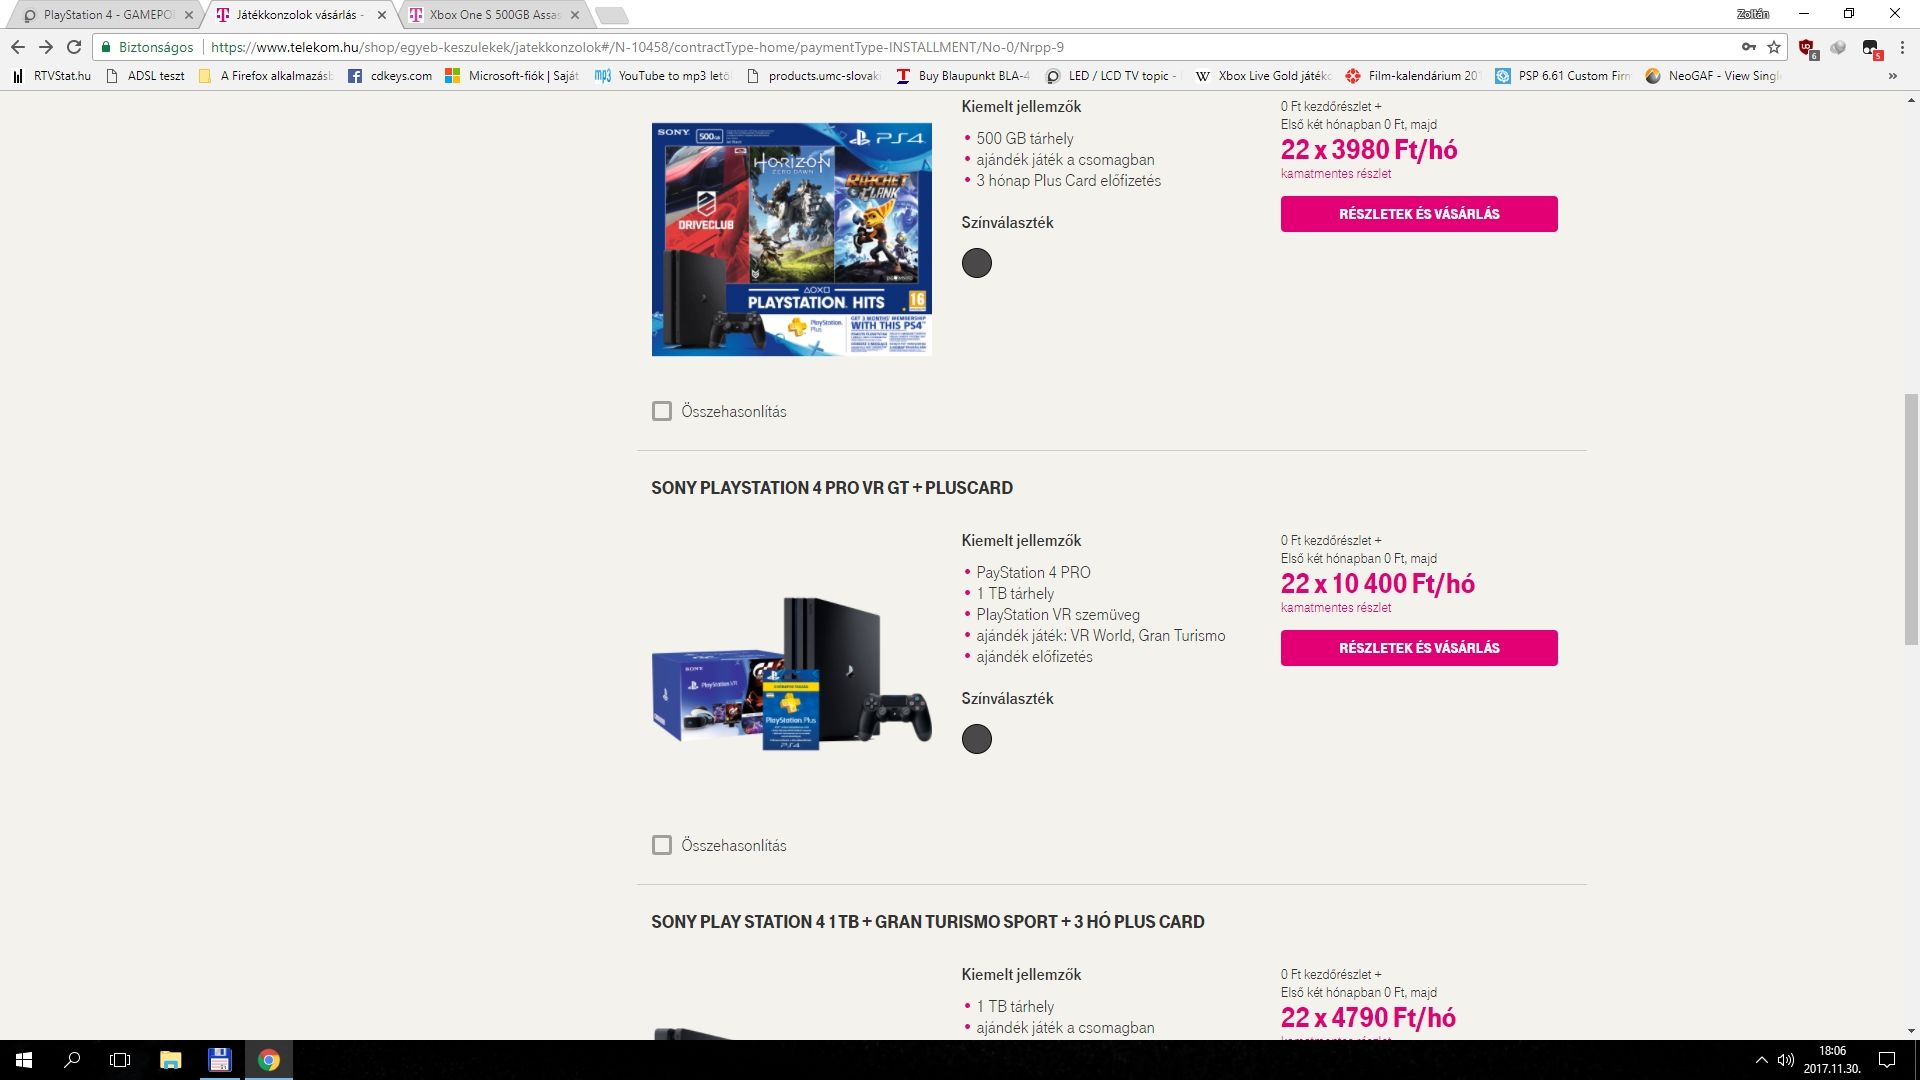
Task: Open Részletek és vásárlás for PS4 Pro VR
Action: tap(1419, 648)
